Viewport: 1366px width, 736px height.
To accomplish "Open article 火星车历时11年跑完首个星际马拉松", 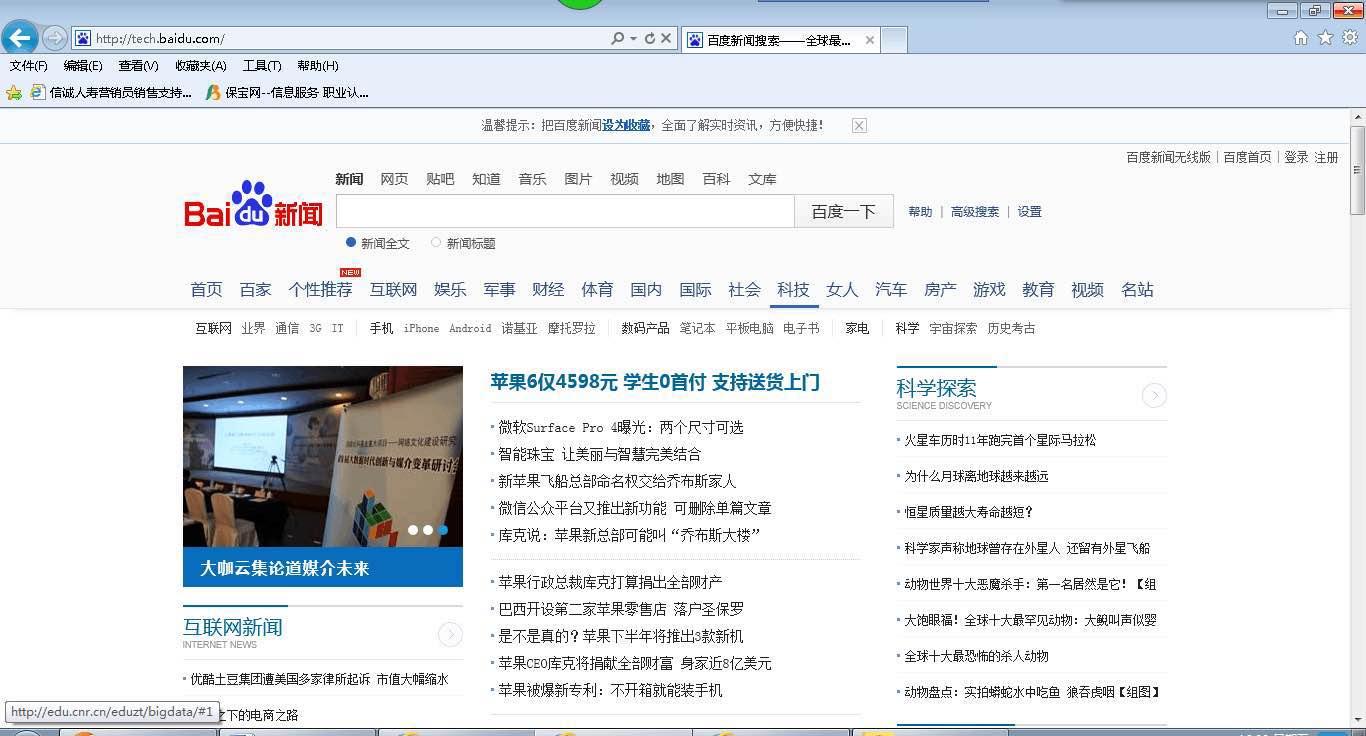I will pos(1000,440).
